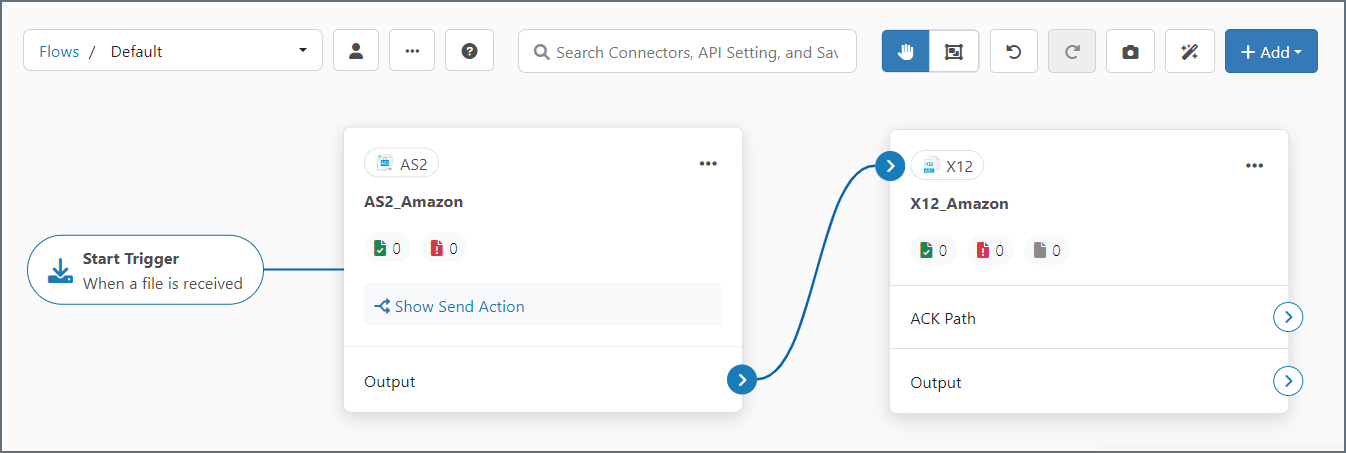Image resolution: width=1346 pixels, height=453 pixels.
Task: Open the AS2_Amazon three-dot menu
Action: [x=708, y=164]
